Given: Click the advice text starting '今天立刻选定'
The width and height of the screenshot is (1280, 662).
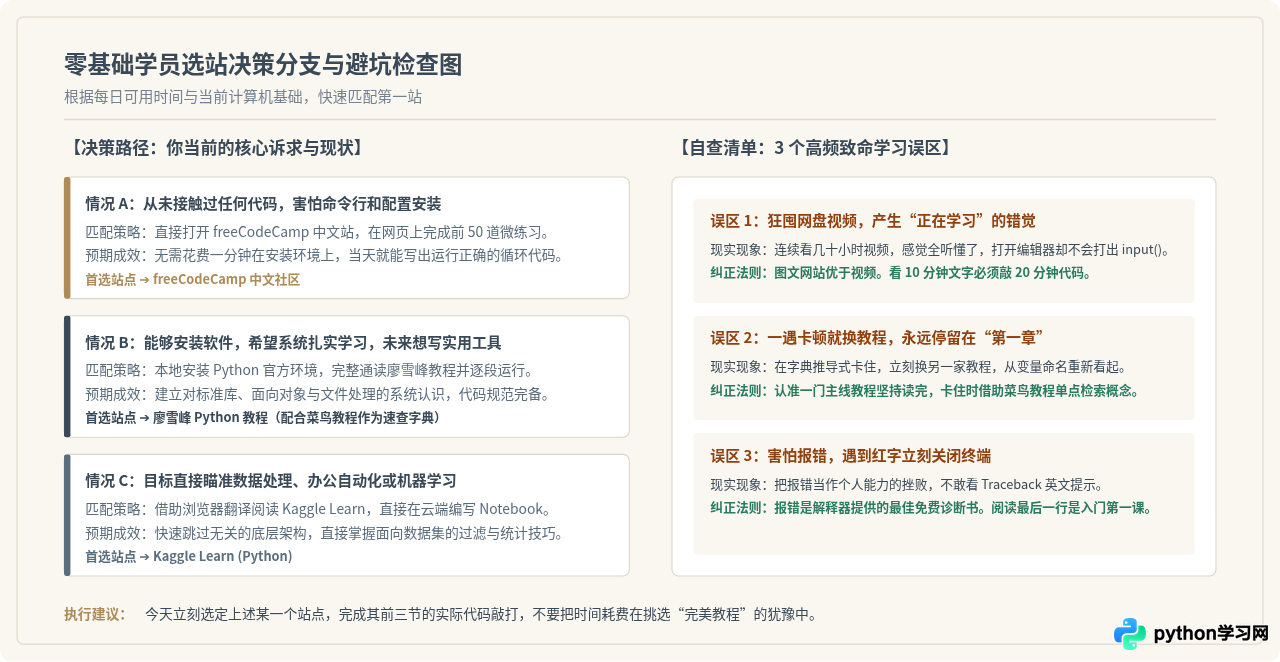Looking at the screenshot, I should pos(481,614).
